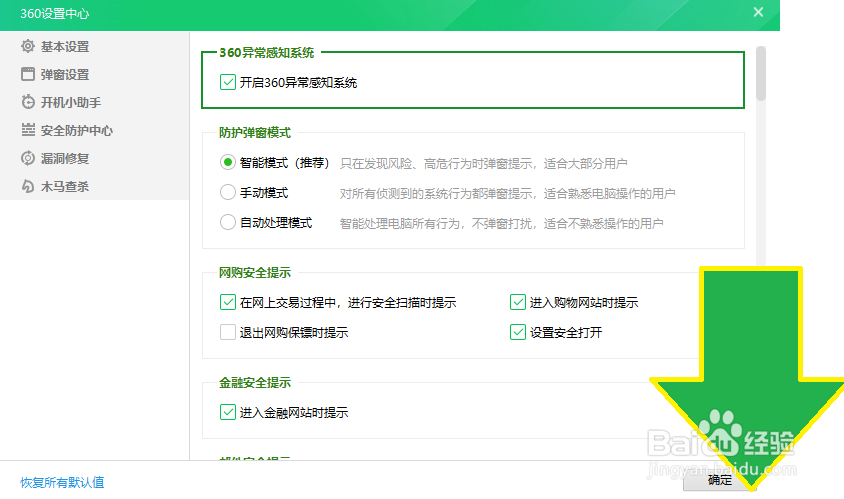The image size is (844, 499).
Task: Toggle 设置安全打开 checkbox
Action: tap(518, 332)
